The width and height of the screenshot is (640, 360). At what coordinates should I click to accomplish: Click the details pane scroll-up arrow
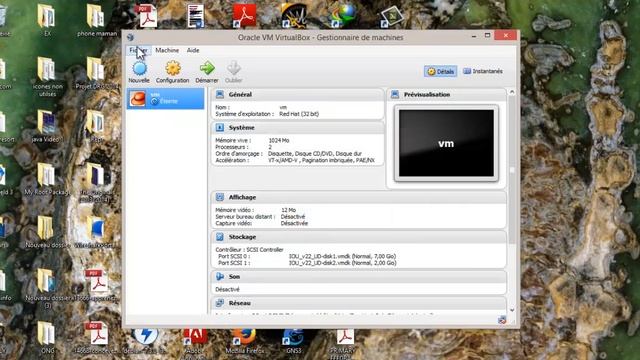click(x=512, y=92)
